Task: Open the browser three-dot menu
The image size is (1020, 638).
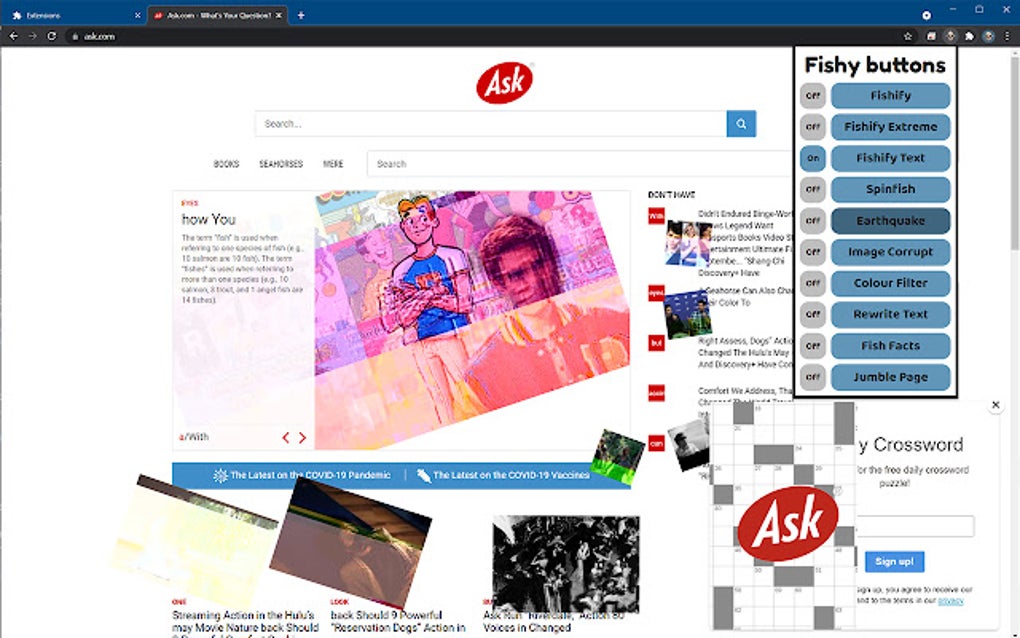Action: point(1007,36)
